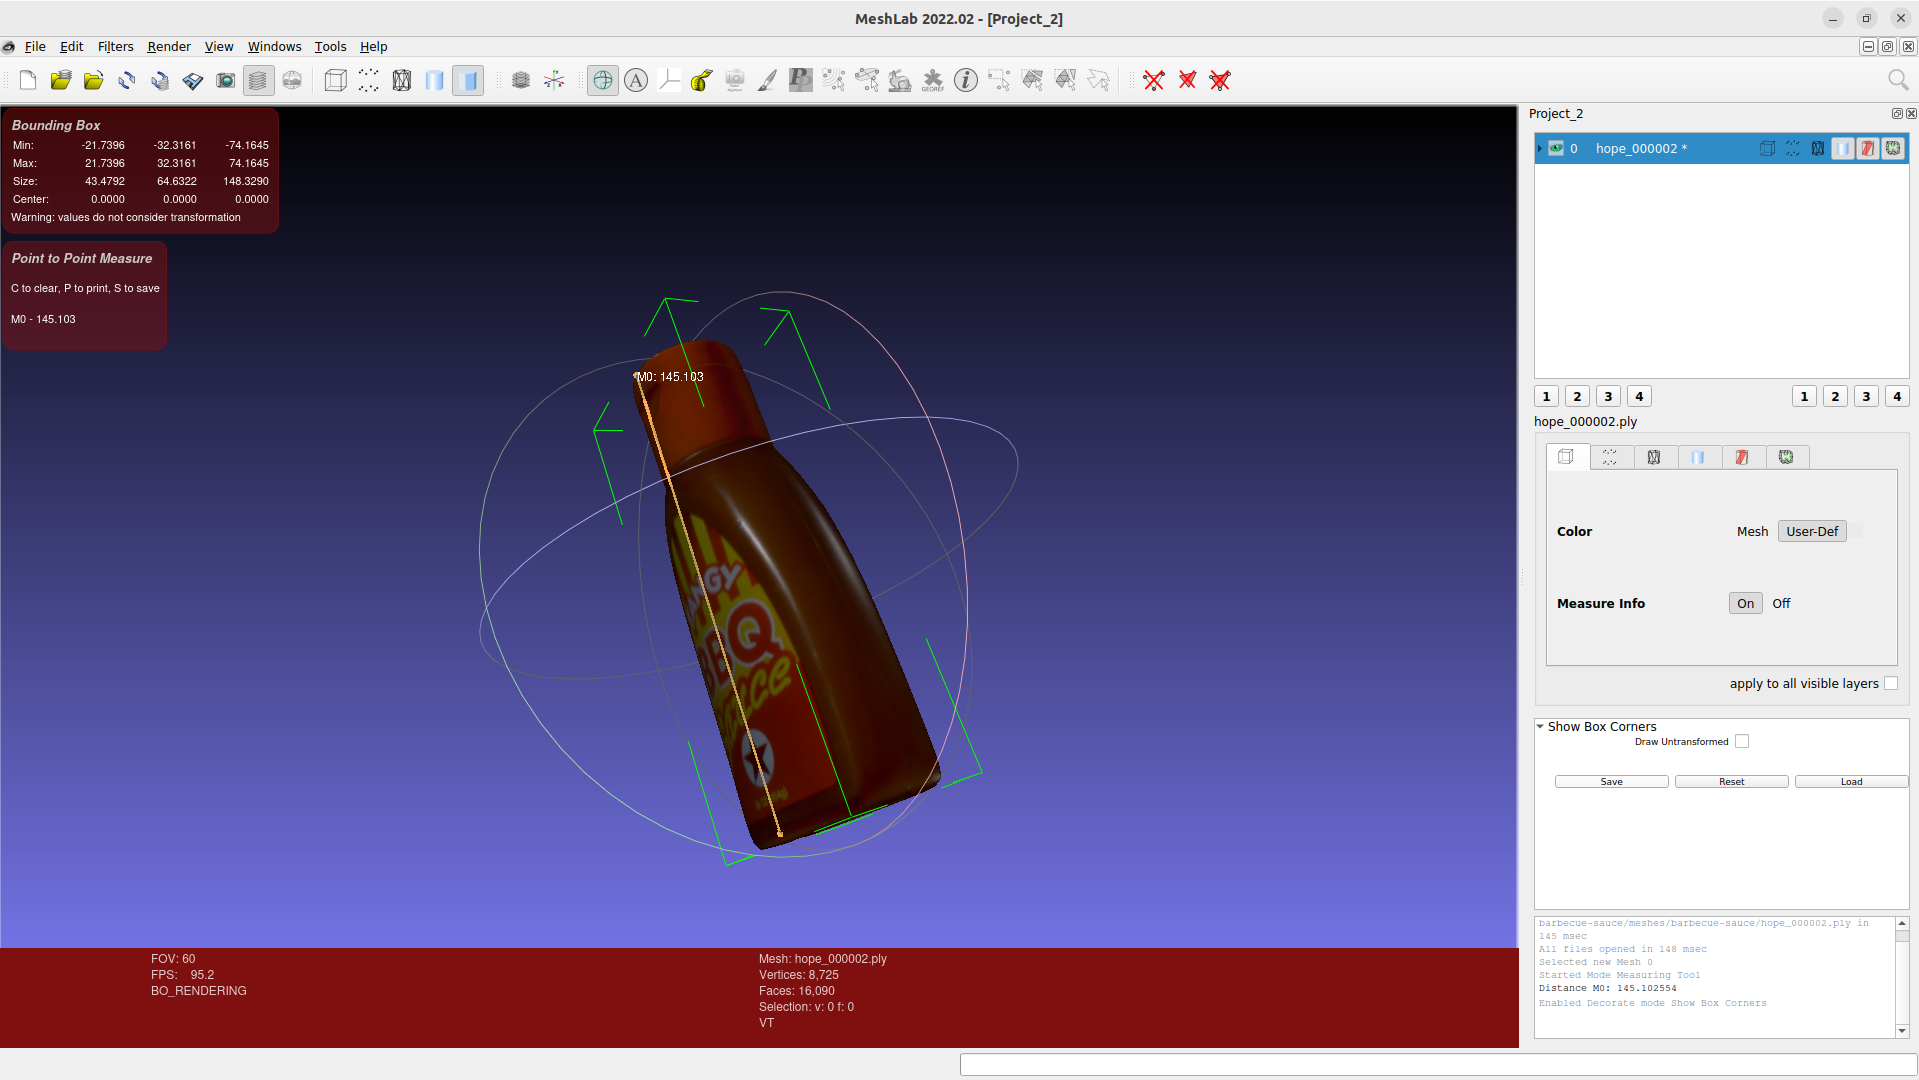Select the Measuring Tool tape icon
Viewport: 1919px width, 1080px height.
click(x=700, y=80)
